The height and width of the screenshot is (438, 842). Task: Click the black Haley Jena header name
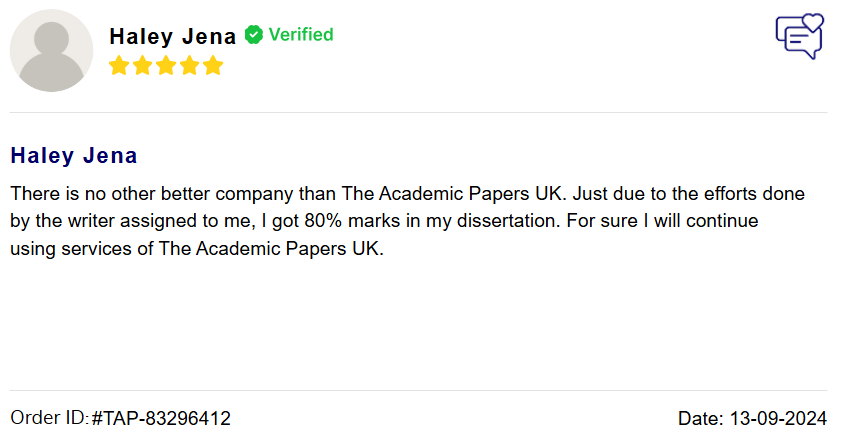[172, 36]
